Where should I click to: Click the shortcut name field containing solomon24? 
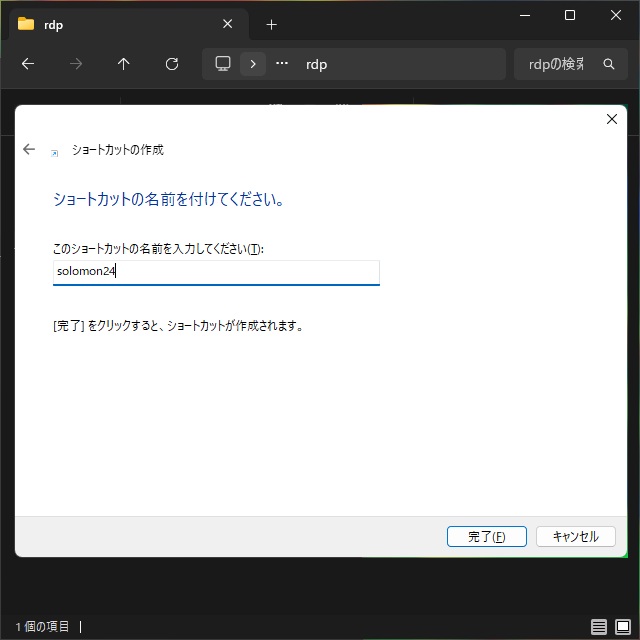point(216,272)
